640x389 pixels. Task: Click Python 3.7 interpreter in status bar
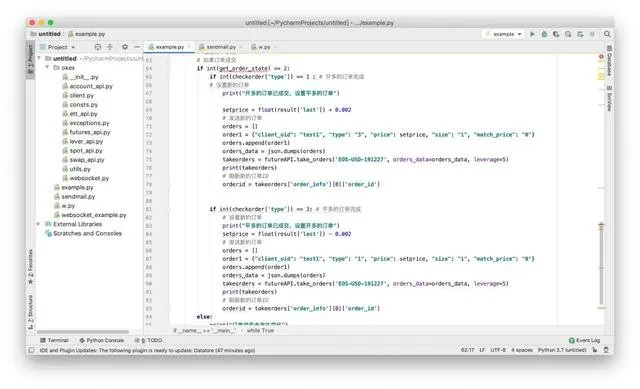coord(562,350)
